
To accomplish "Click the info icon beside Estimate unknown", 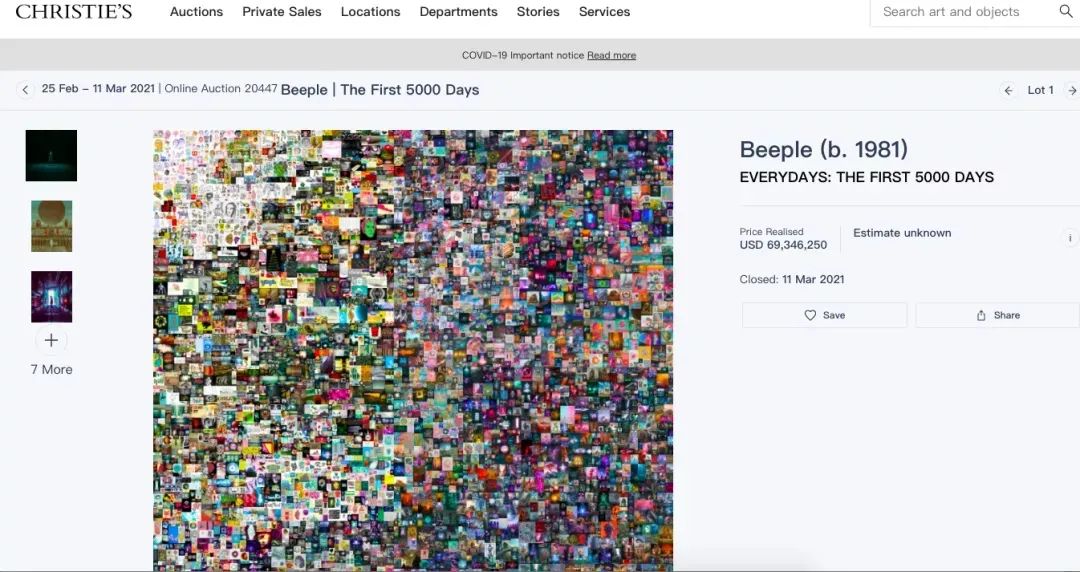I will (1070, 238).
